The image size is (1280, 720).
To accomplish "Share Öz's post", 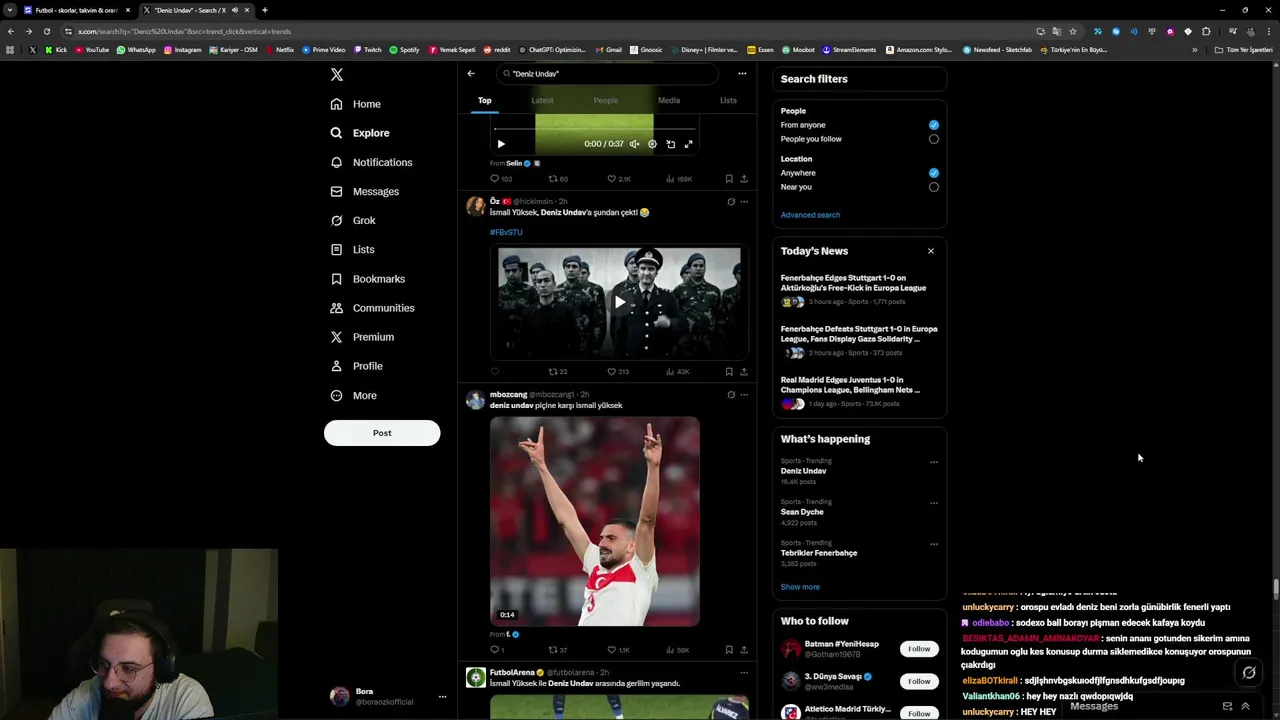I will tap(744, 372).
